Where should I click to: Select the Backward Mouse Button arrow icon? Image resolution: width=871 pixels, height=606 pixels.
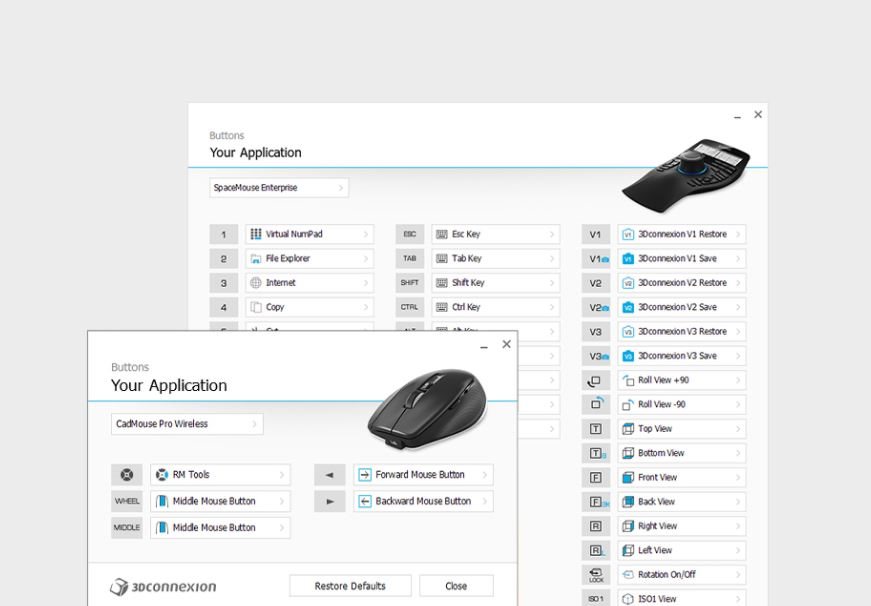click(x=364, y=502)
